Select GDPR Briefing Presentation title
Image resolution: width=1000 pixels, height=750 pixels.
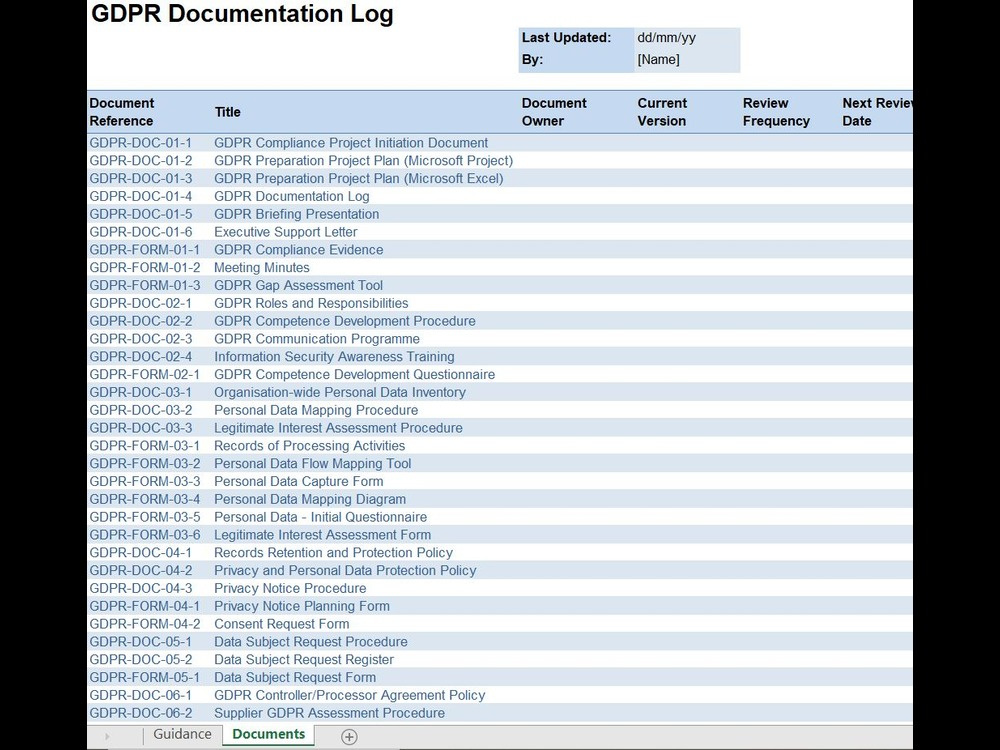pyautogui.click(x=297, y=214)
